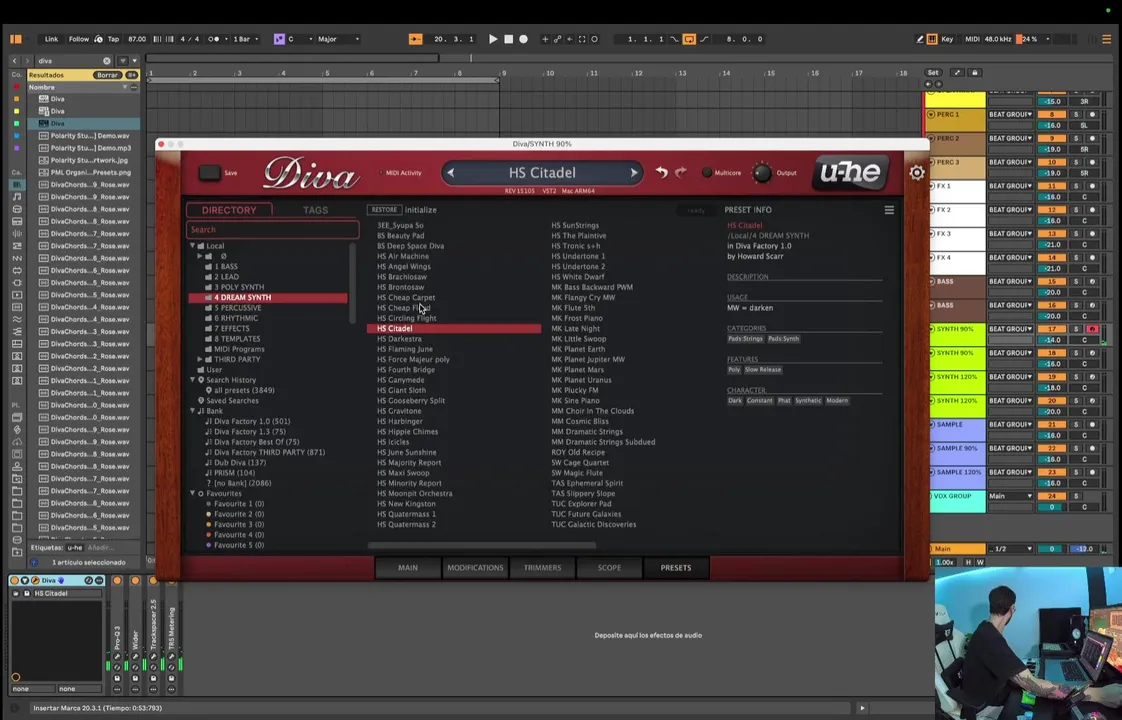1122x720 pixels.
Task: Toggle the Link button in Ableton
Action: pos(52,39)
